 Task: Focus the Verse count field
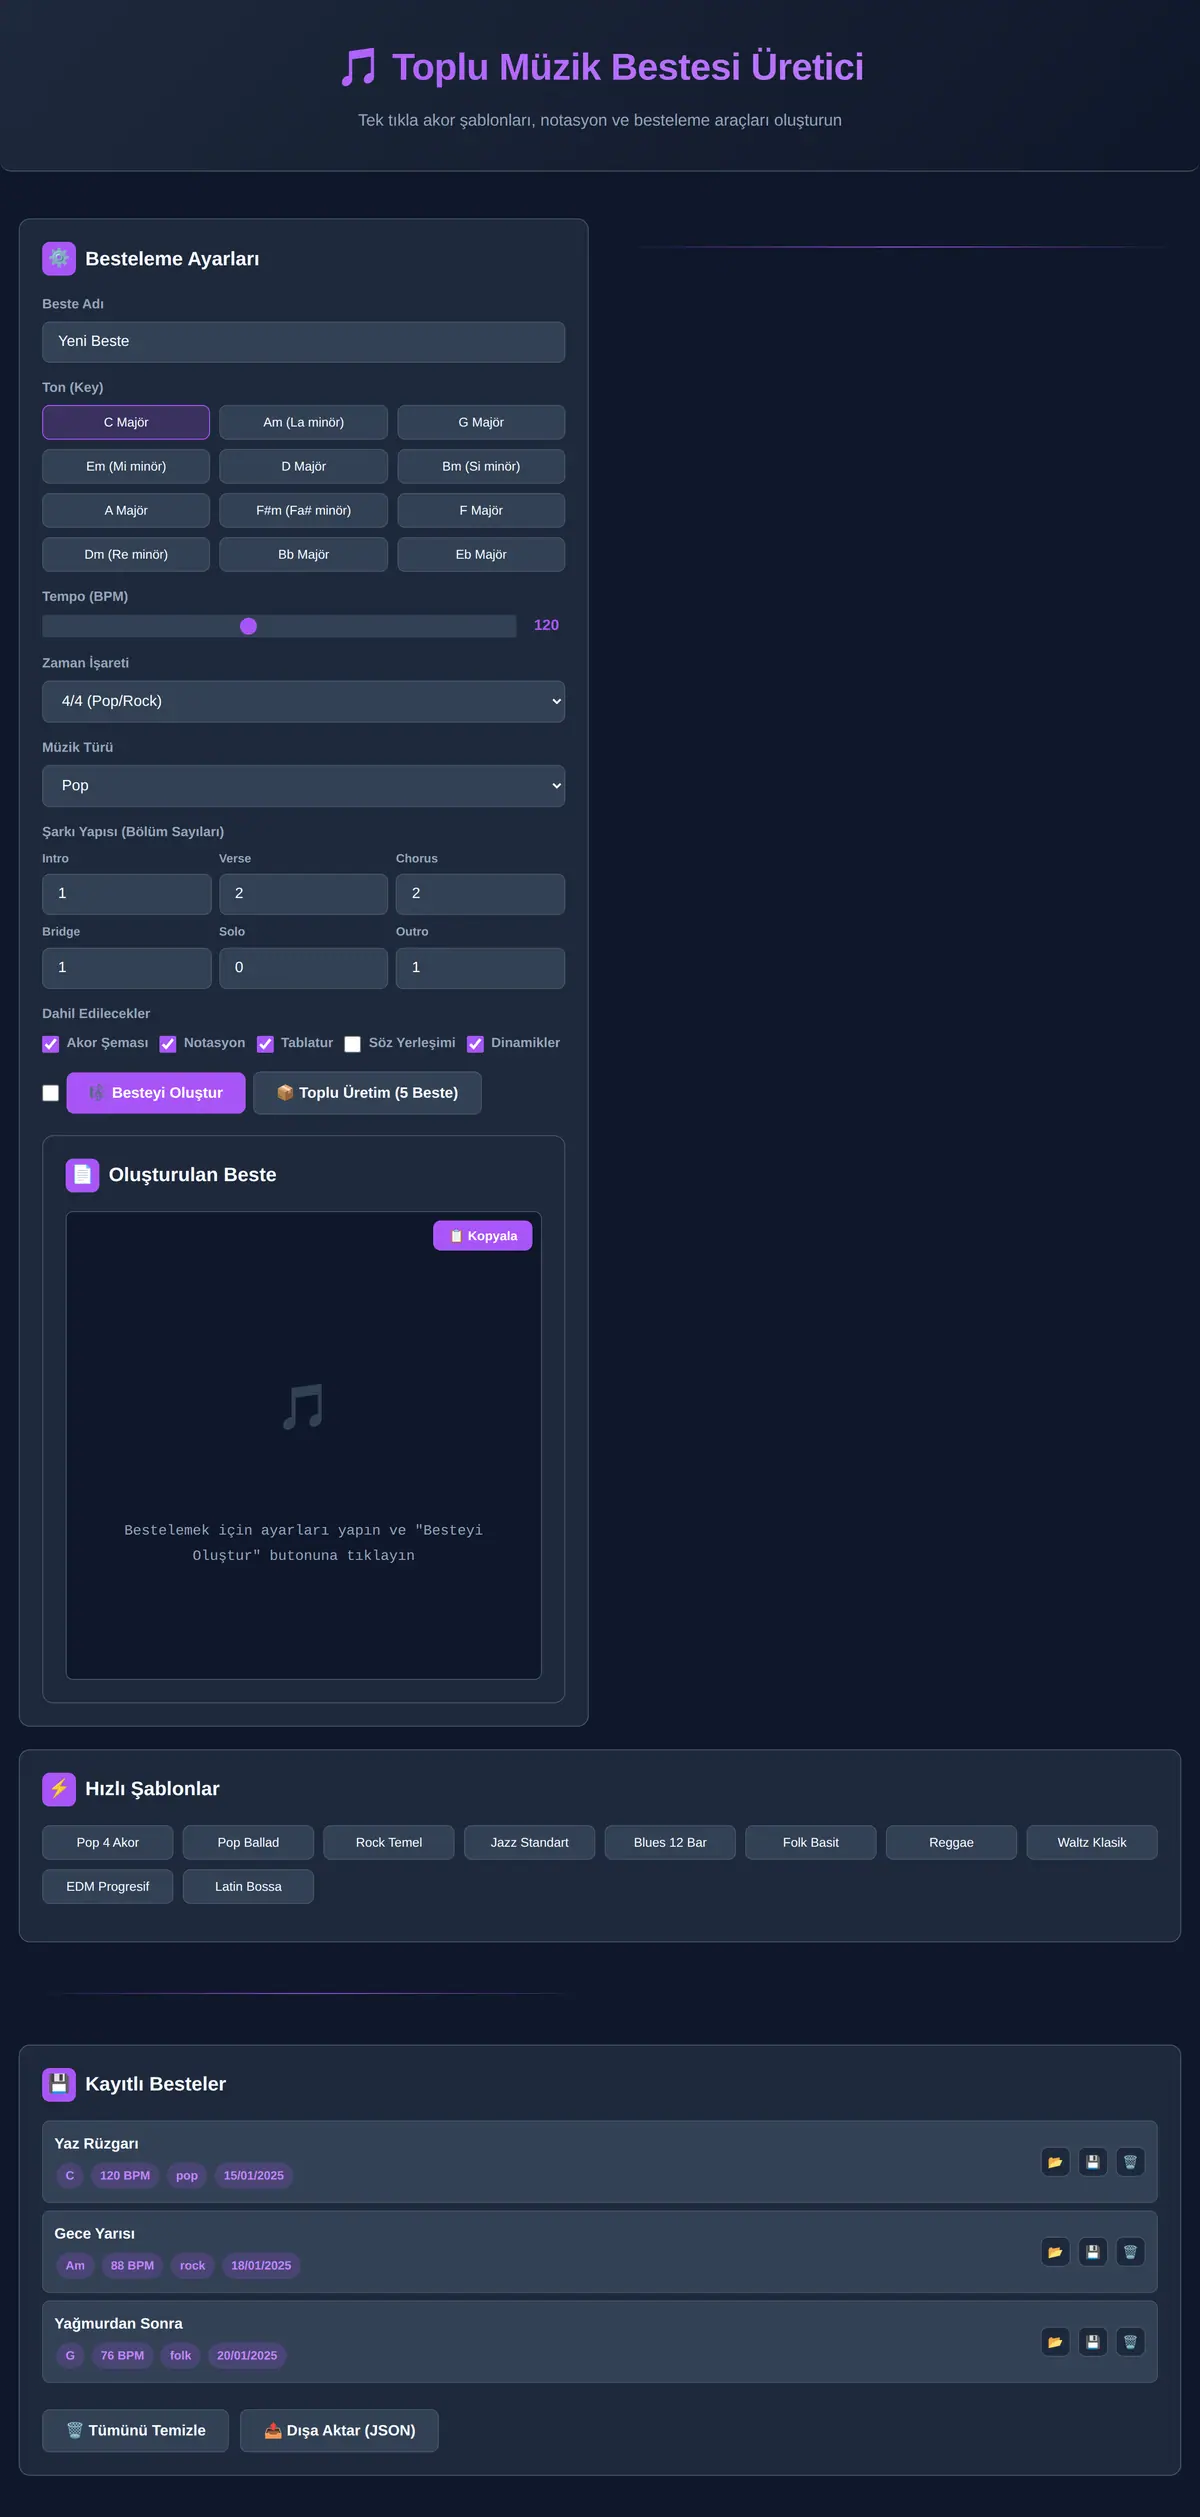click(x=303, y=894)
